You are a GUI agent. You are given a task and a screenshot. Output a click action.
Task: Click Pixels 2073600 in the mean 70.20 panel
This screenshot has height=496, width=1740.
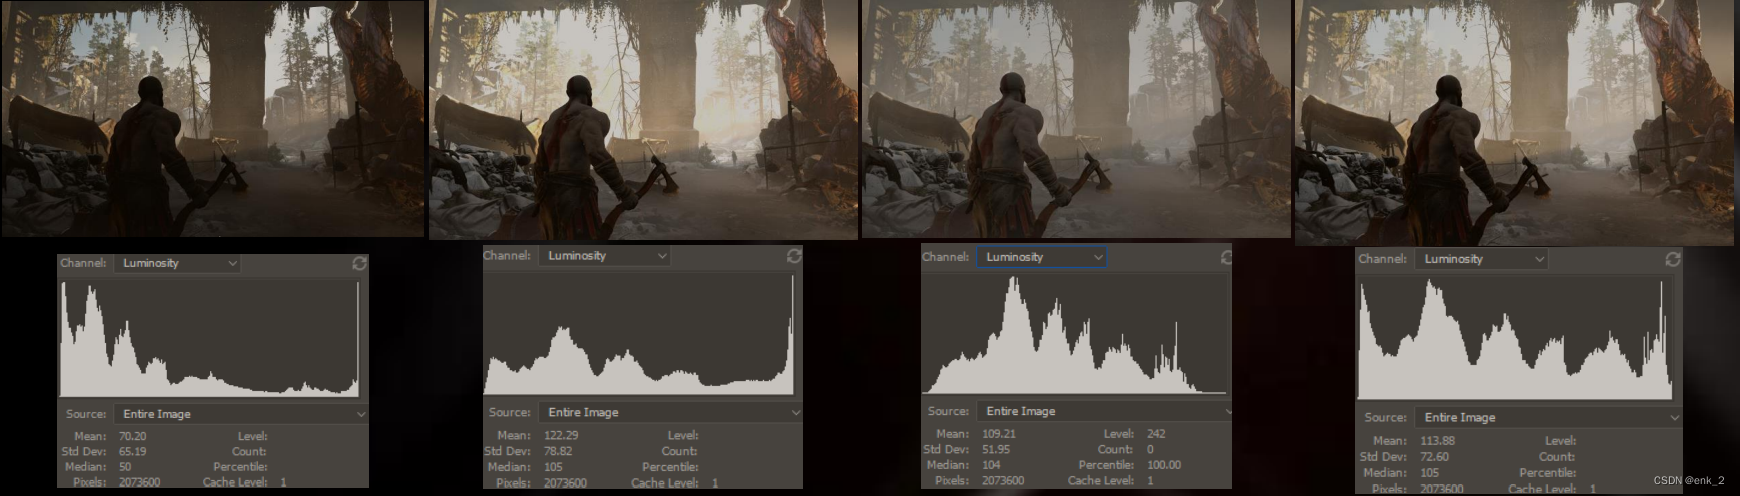pos(139,482)
